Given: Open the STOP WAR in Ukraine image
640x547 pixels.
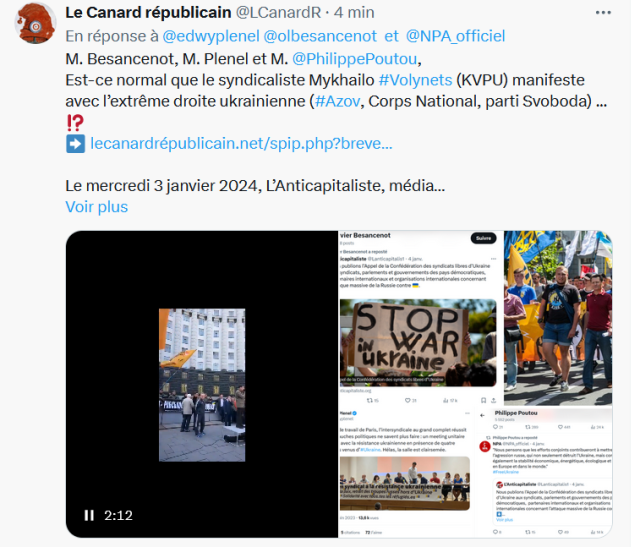Looking at the screenshot, I should pos(418,342).
